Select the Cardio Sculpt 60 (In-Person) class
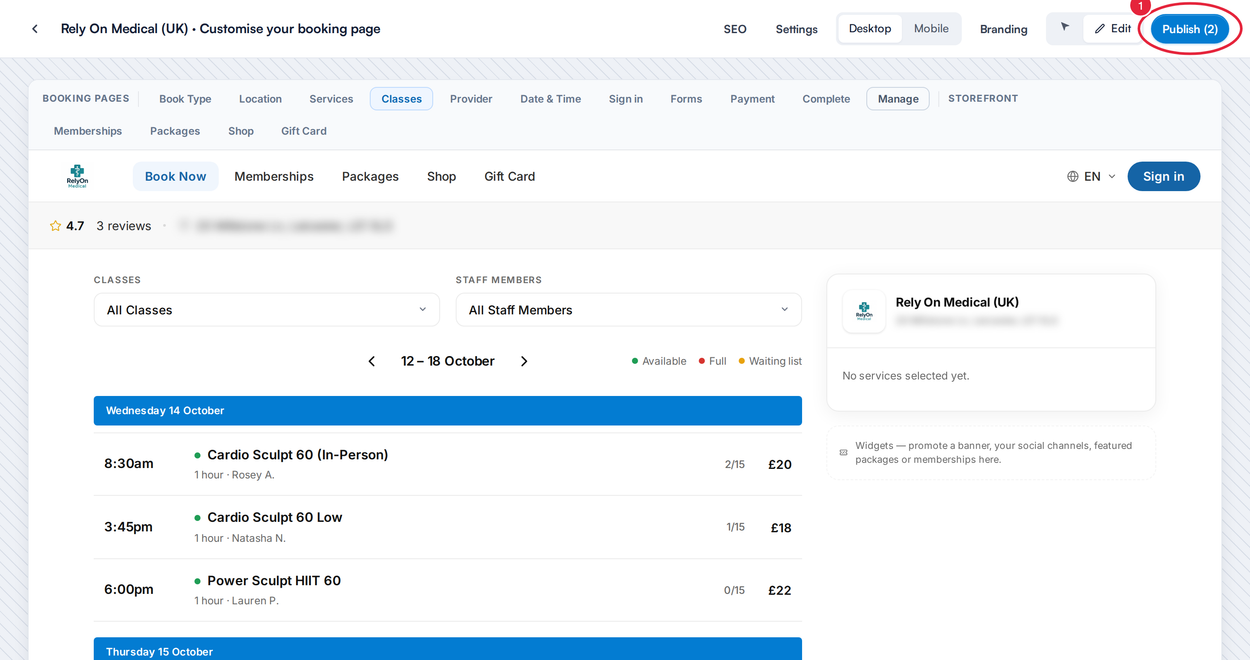 pos(448,464)
